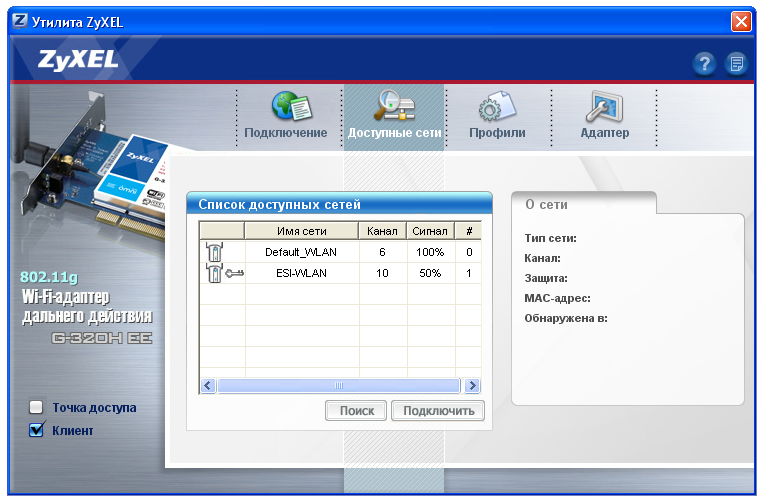Click the access point icon in ESI-WLAN row
This screenshot has height=500, width=764.
click(214, 273)
